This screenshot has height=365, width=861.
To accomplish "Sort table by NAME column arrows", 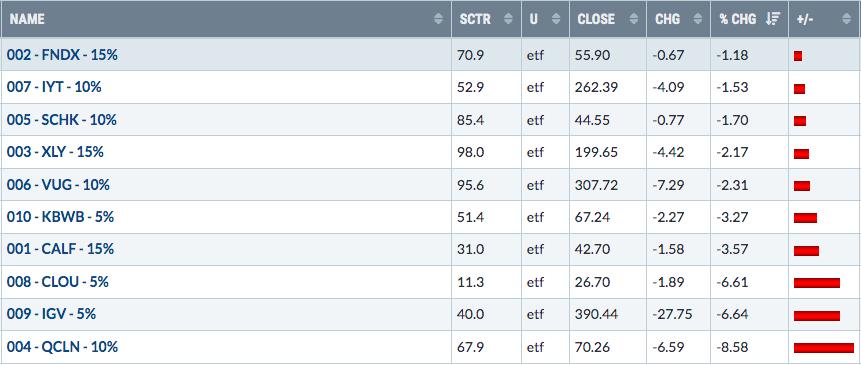I will point(438,19).
